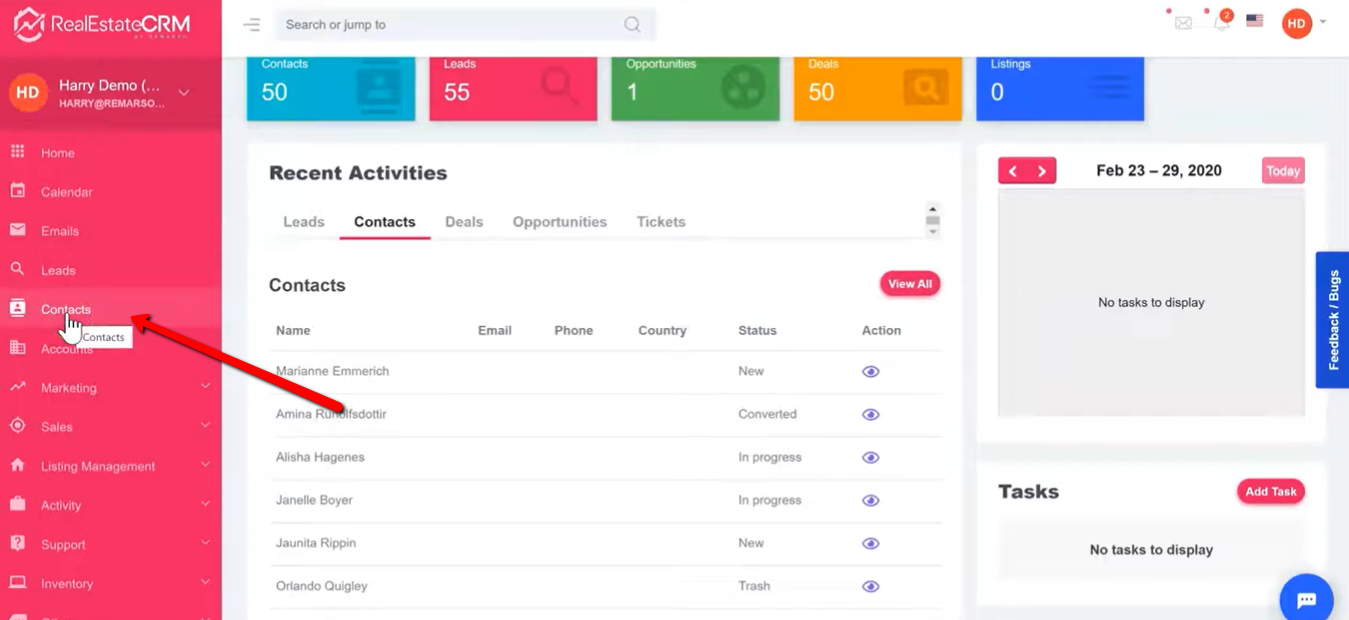Click the View All contacts button

(x=909, y=284)
